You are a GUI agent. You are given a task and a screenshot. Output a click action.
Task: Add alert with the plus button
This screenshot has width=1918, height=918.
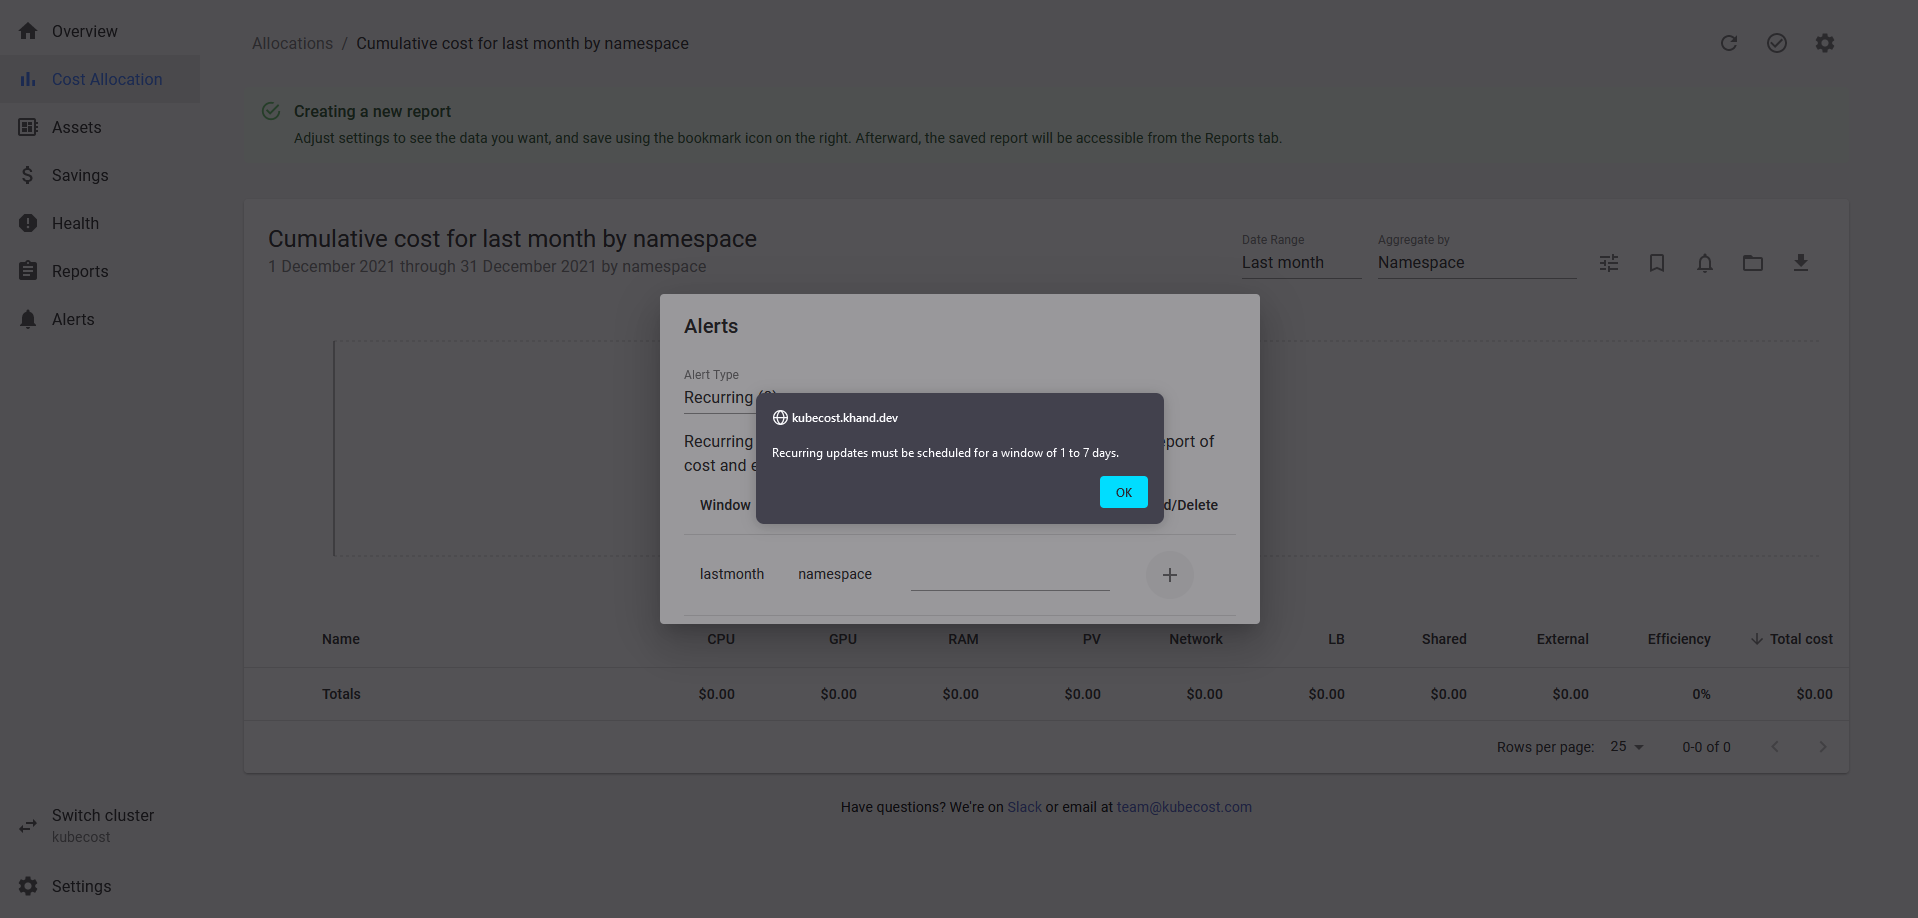coord(1170,575)
